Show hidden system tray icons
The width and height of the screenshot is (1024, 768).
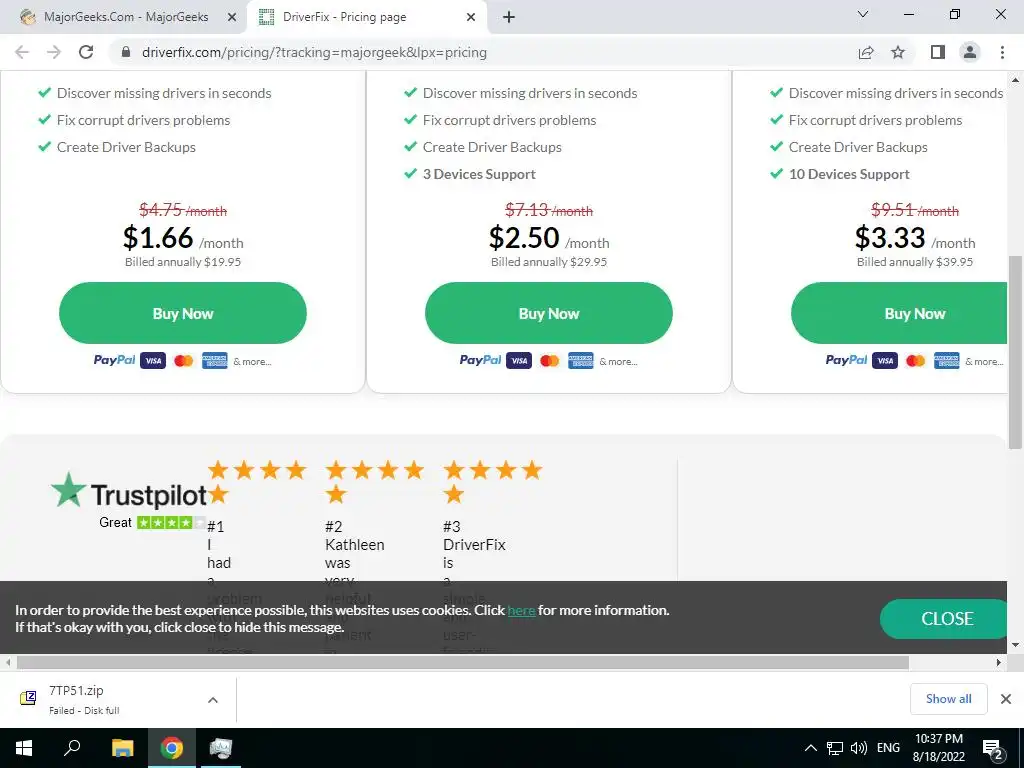810,748
